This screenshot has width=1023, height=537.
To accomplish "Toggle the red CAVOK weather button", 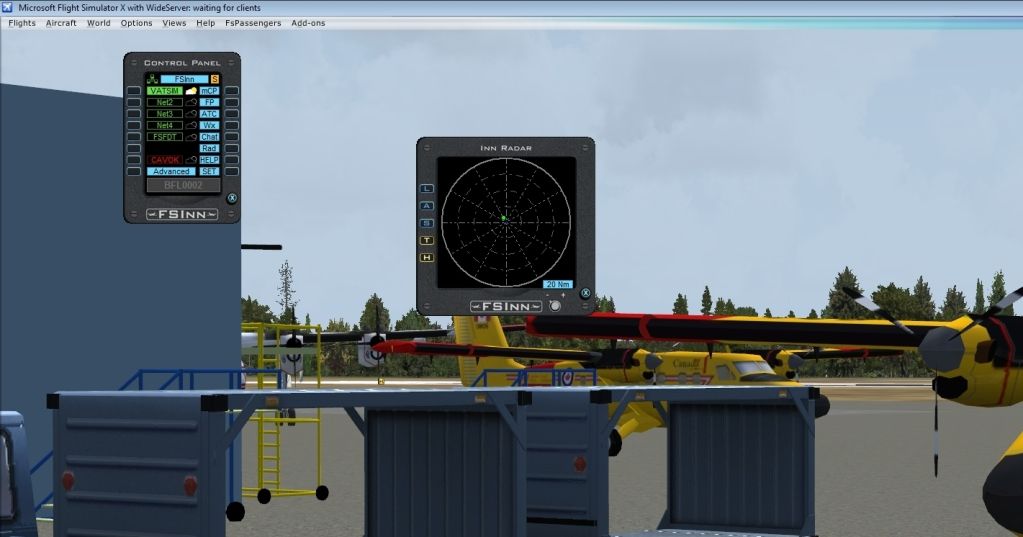I will pos(164,160).
